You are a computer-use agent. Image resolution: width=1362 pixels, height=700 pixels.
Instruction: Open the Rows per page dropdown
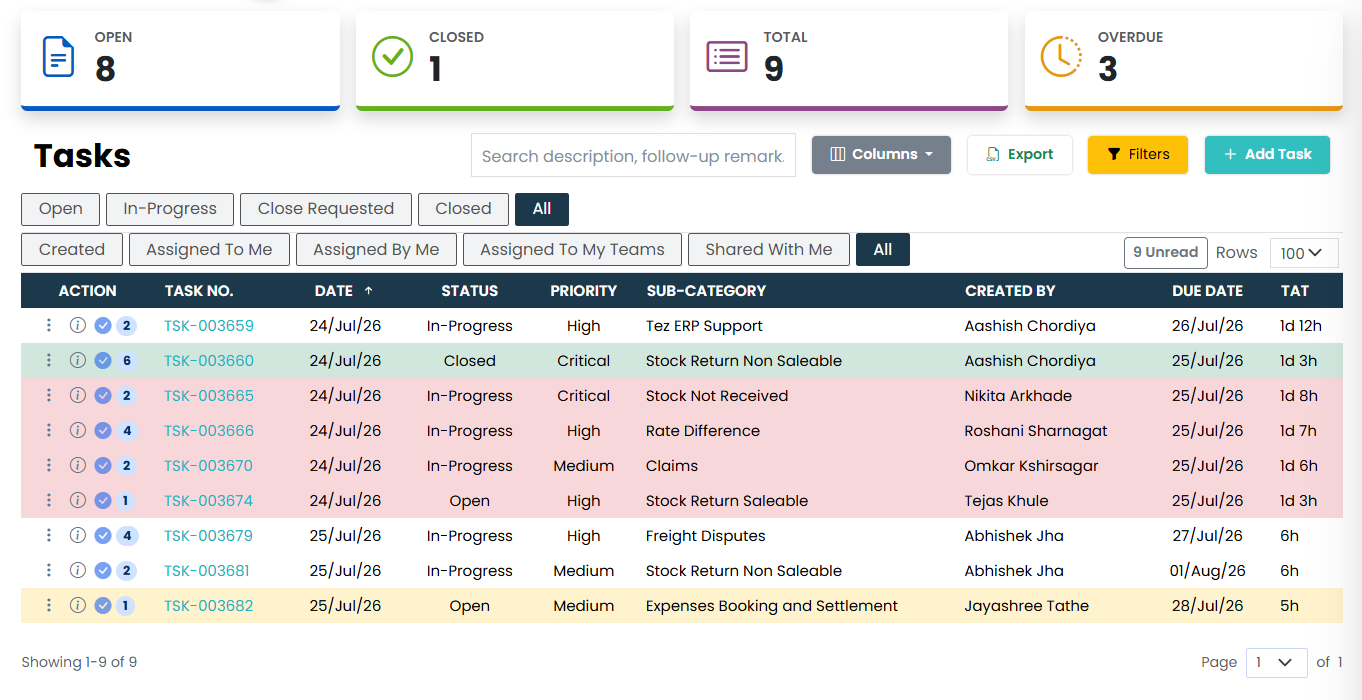point(1302,253)
